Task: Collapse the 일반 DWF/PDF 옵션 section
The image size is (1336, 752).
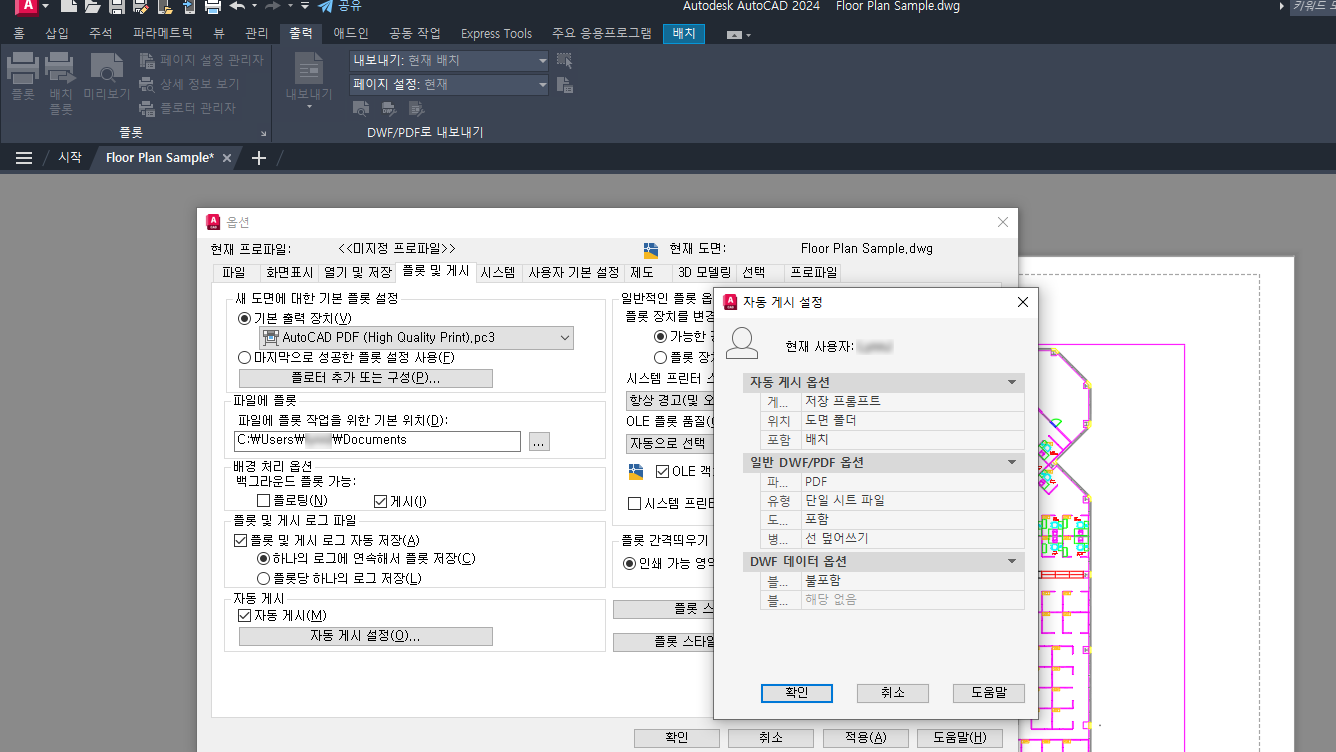Action: pyautogui.click(x=1012, y=462)
